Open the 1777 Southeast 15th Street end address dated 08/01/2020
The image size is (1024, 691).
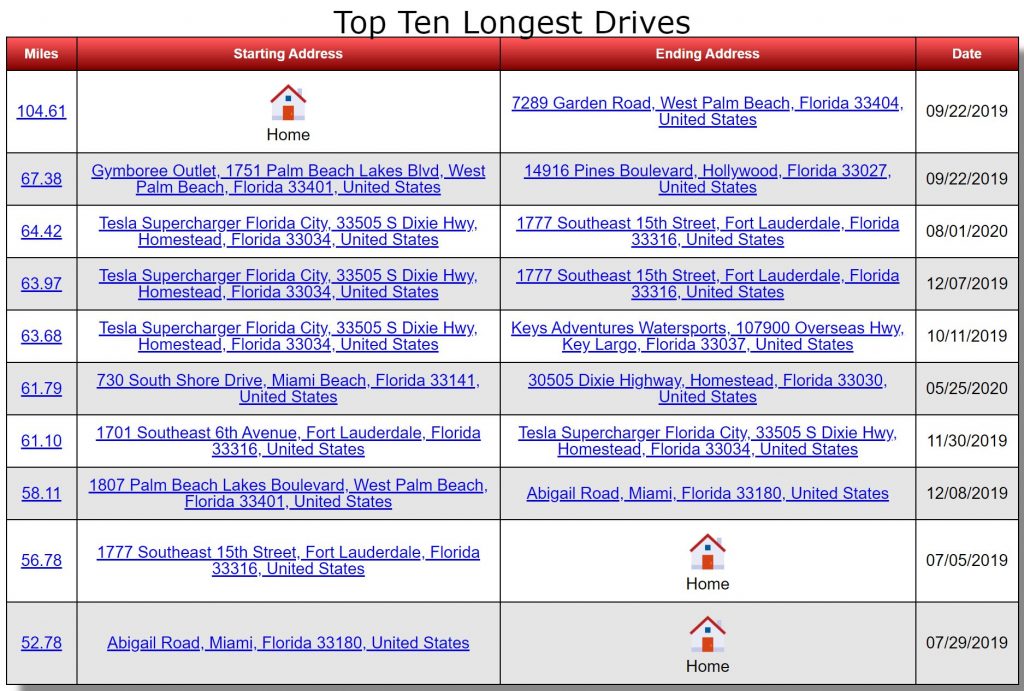(x=707, y=231)
